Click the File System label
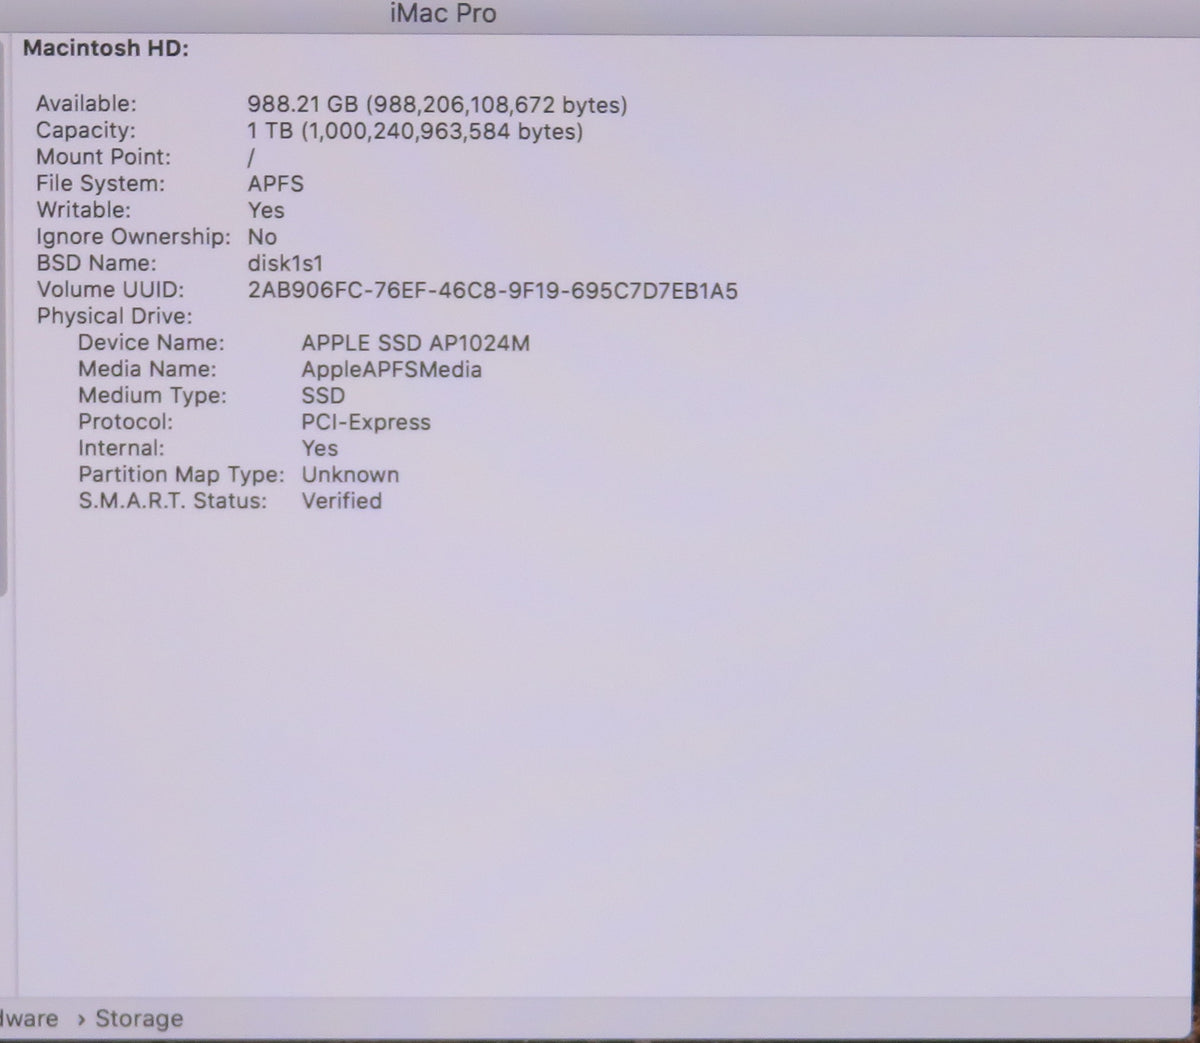This screenshot has height=1043, width=1200. click(x=100, y=184)
